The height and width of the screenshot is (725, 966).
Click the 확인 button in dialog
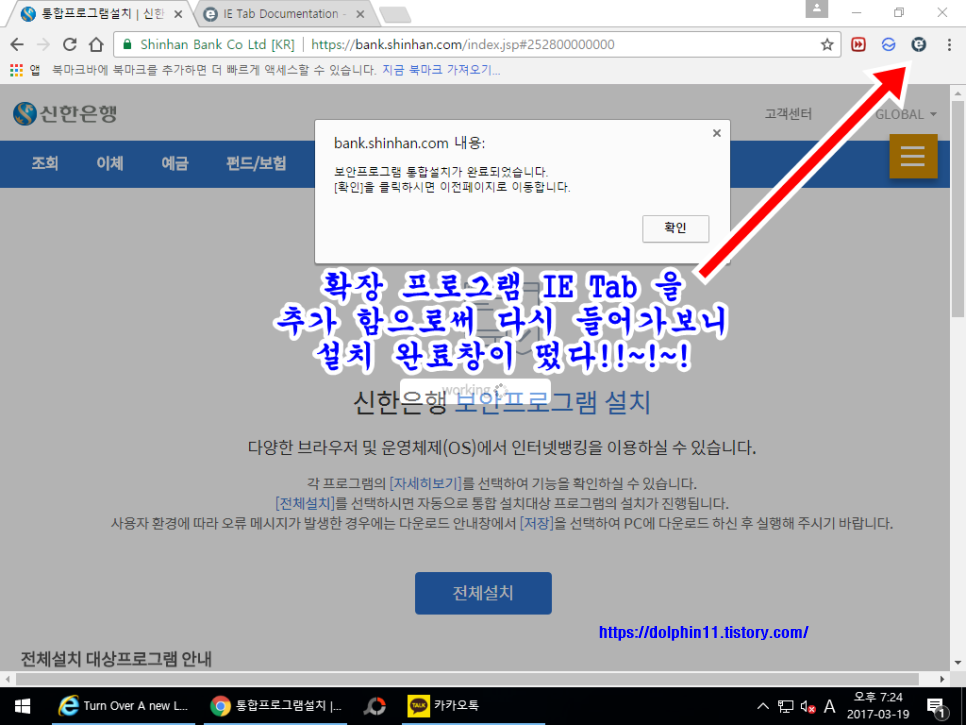tap(675, 229)
